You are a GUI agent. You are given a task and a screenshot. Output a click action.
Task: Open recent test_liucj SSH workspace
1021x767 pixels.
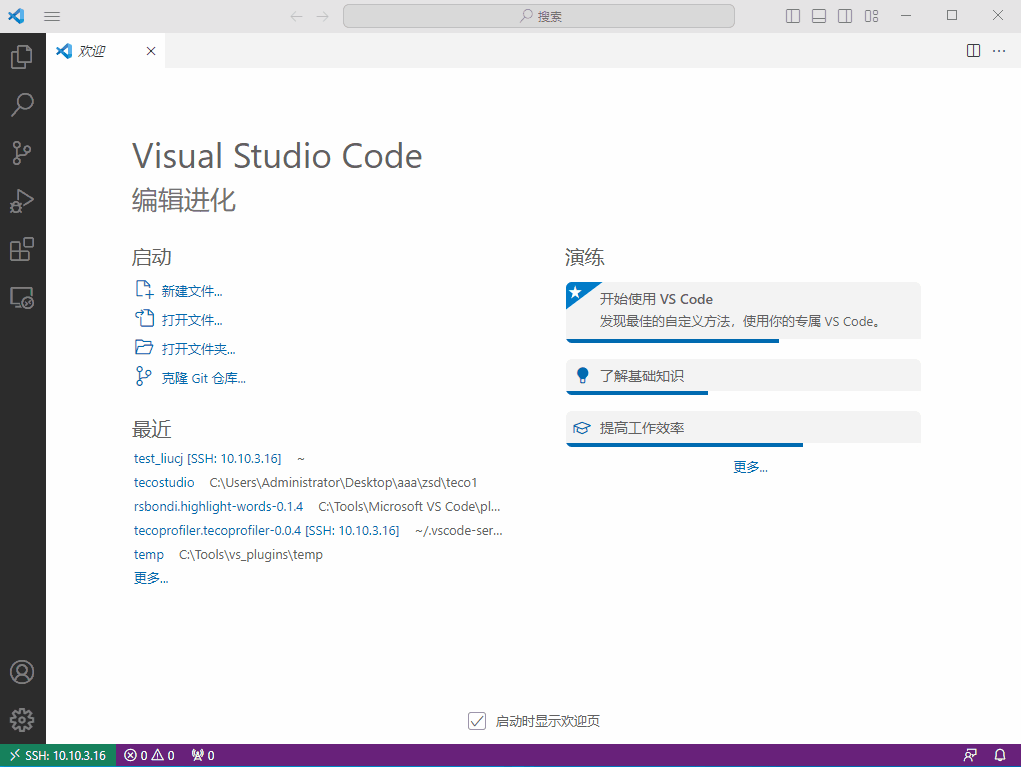(x=208, y=458)
